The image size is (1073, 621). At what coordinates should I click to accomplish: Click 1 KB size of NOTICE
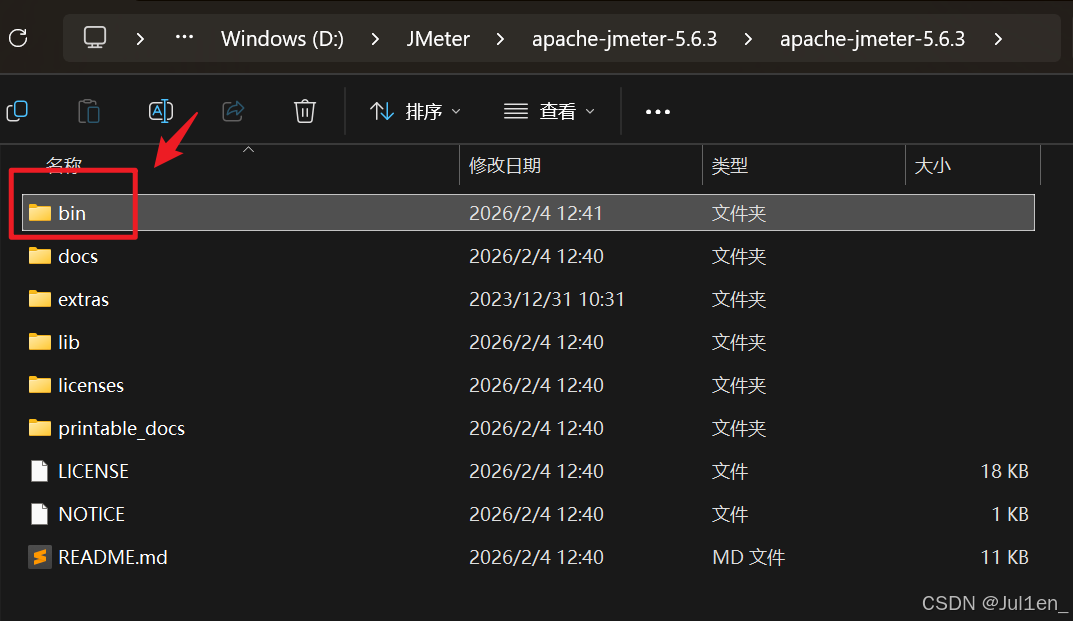1010,514
